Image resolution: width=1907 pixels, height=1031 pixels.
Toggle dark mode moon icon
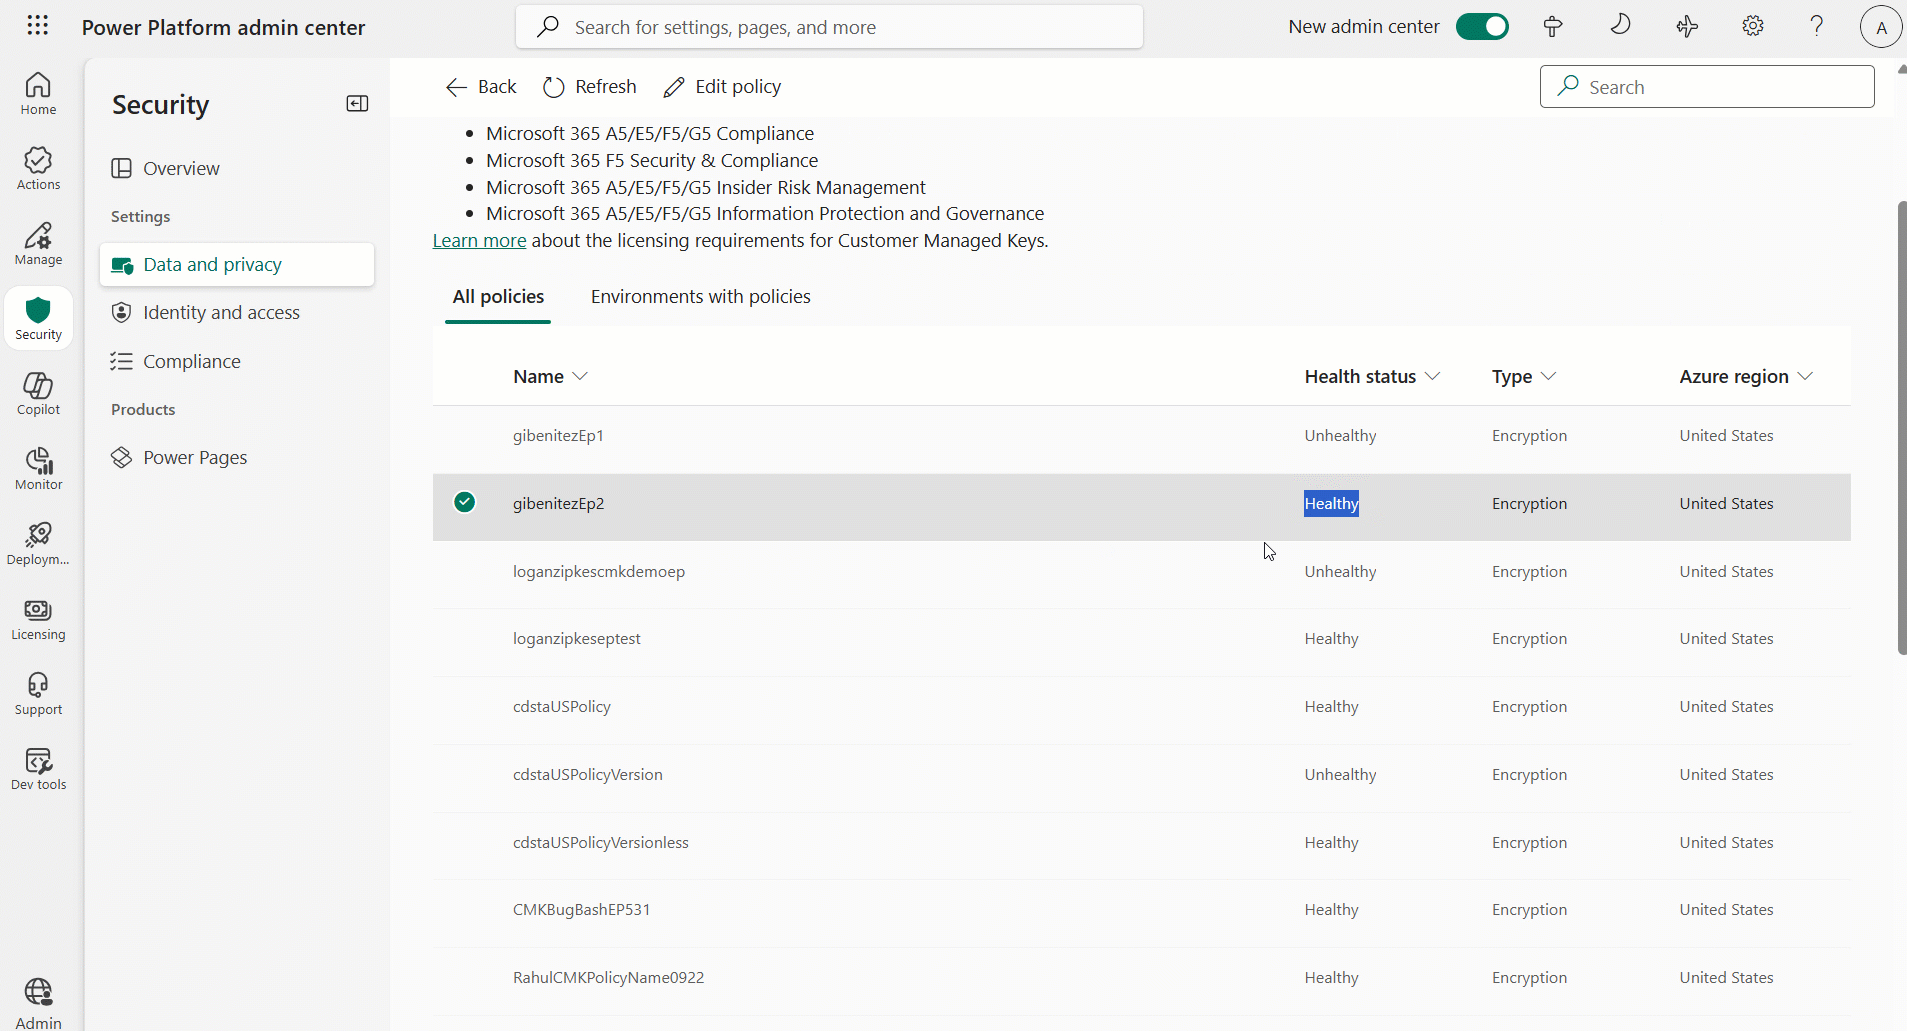(1620, 26)
